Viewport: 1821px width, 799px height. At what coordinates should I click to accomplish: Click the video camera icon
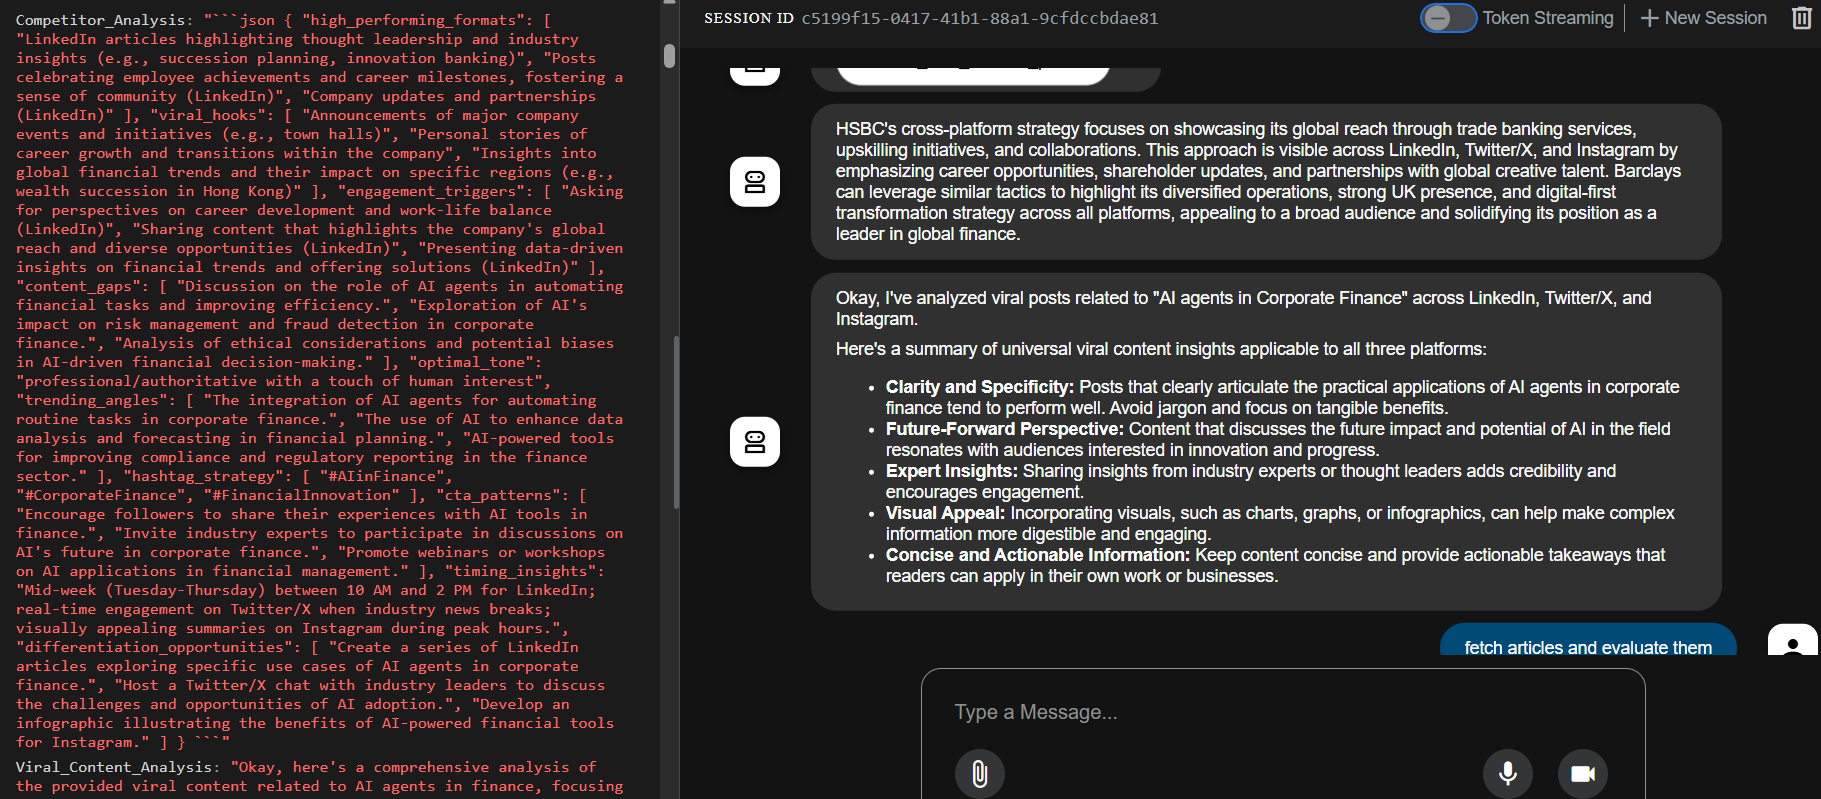(x=1583, y=773)
